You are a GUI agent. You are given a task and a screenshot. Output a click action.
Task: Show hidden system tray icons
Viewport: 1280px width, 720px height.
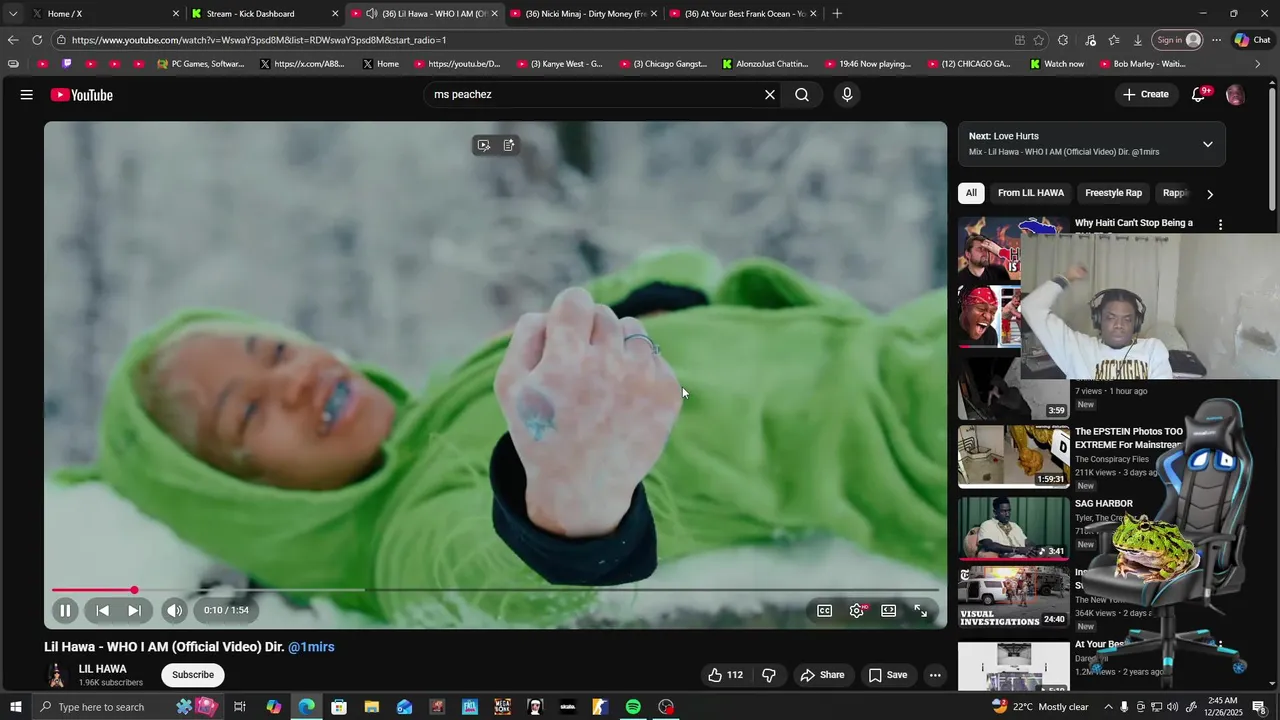(1108, 707)
